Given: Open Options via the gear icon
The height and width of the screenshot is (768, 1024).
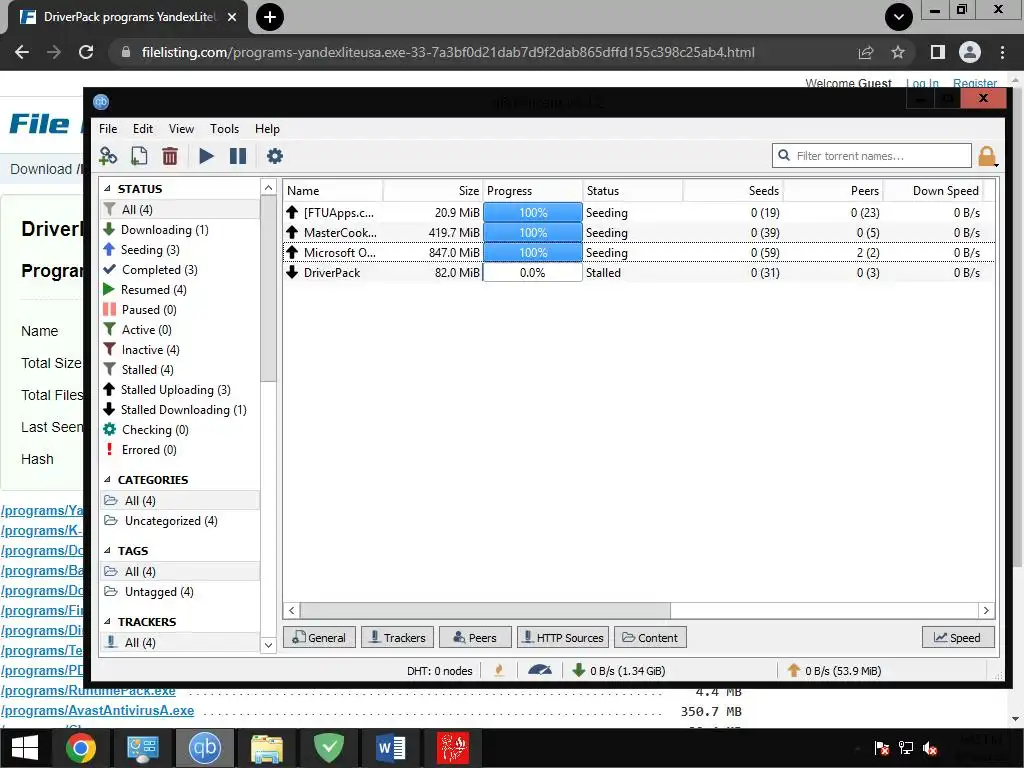Looking at the screenshot, I should coord(275,156).
